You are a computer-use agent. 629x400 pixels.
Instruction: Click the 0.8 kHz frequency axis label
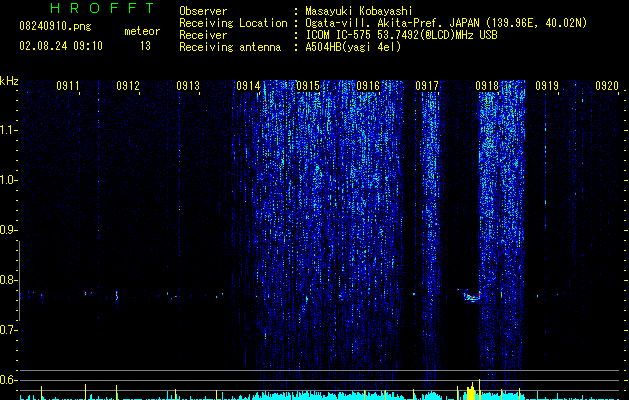[8, 280]
